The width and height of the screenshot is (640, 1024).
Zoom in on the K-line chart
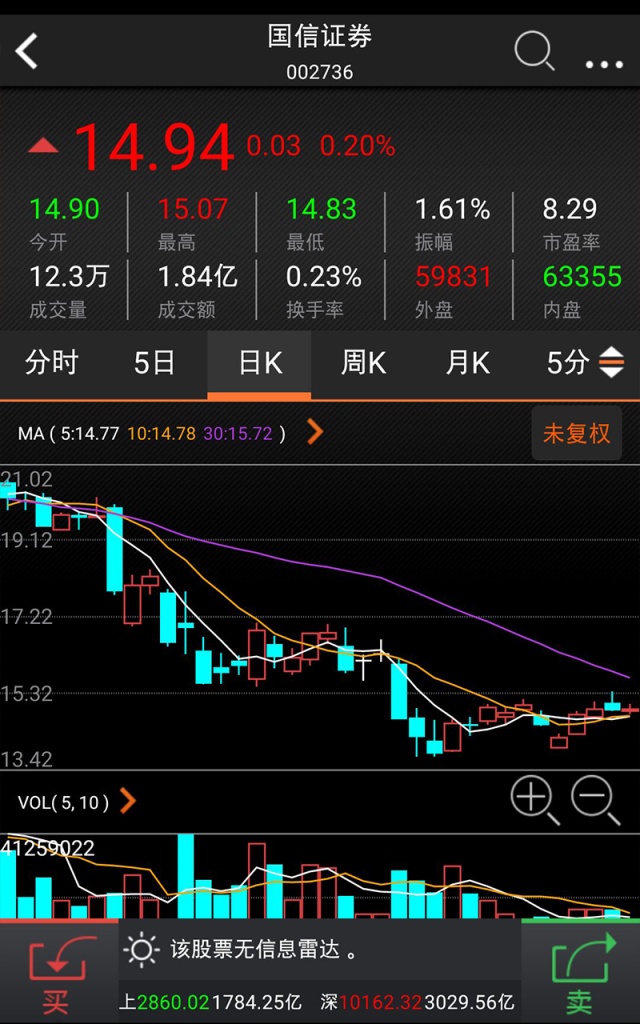[x=534, y=800]
